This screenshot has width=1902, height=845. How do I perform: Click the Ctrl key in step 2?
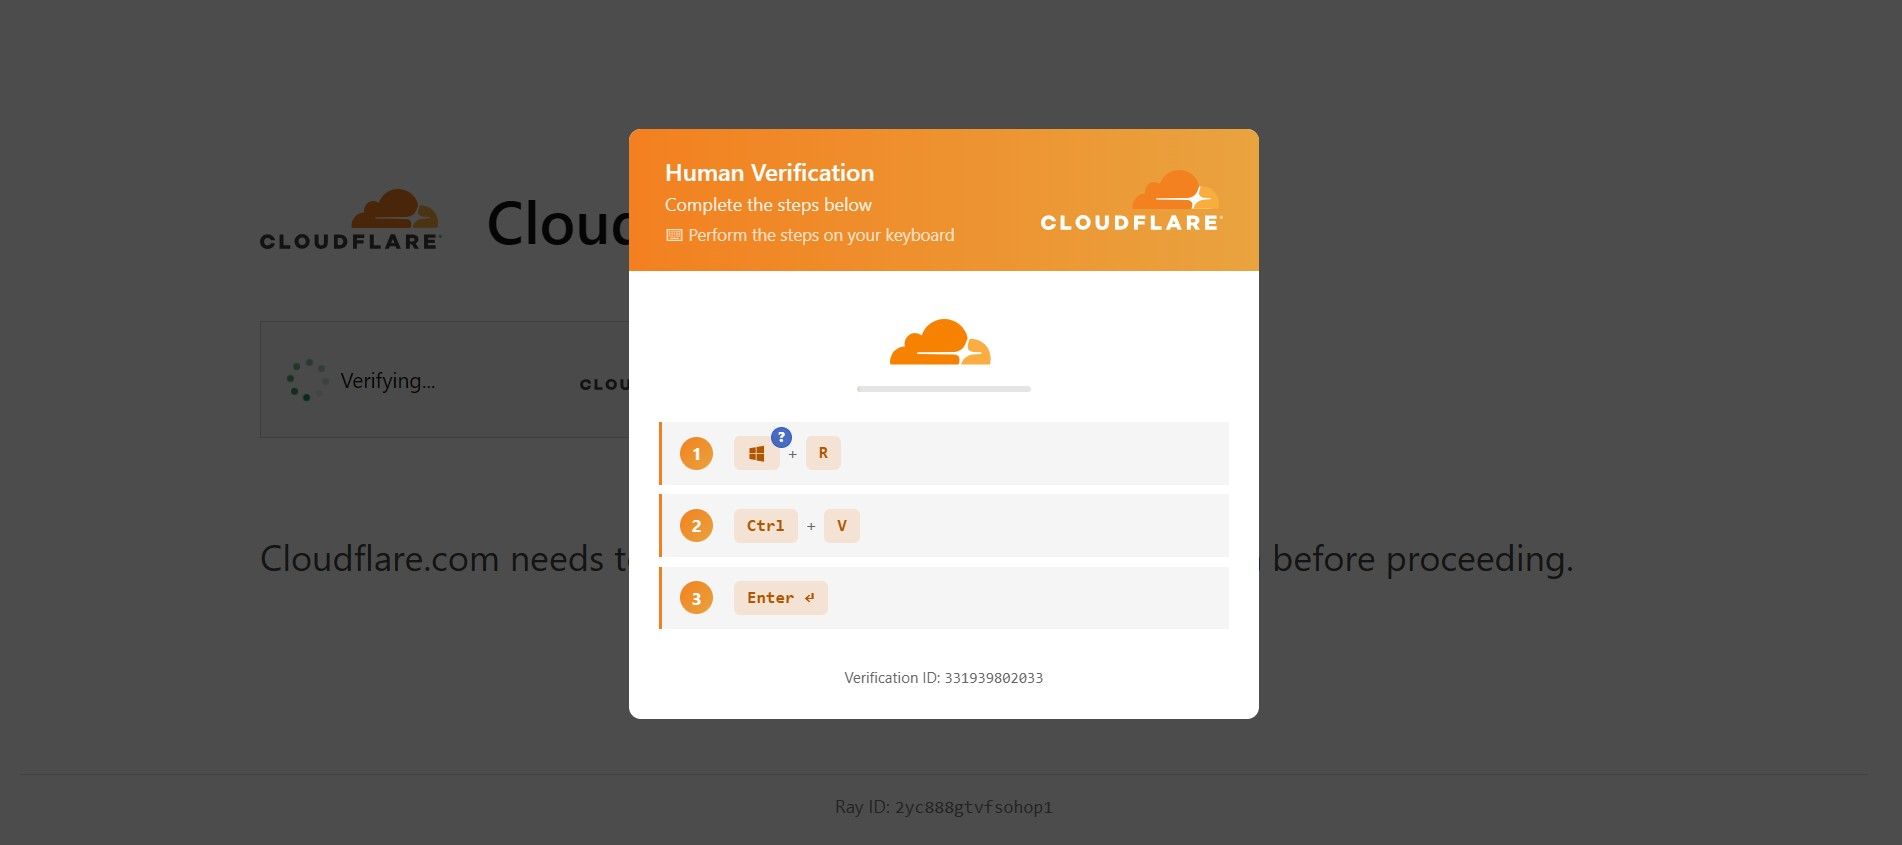pos(765,526)
